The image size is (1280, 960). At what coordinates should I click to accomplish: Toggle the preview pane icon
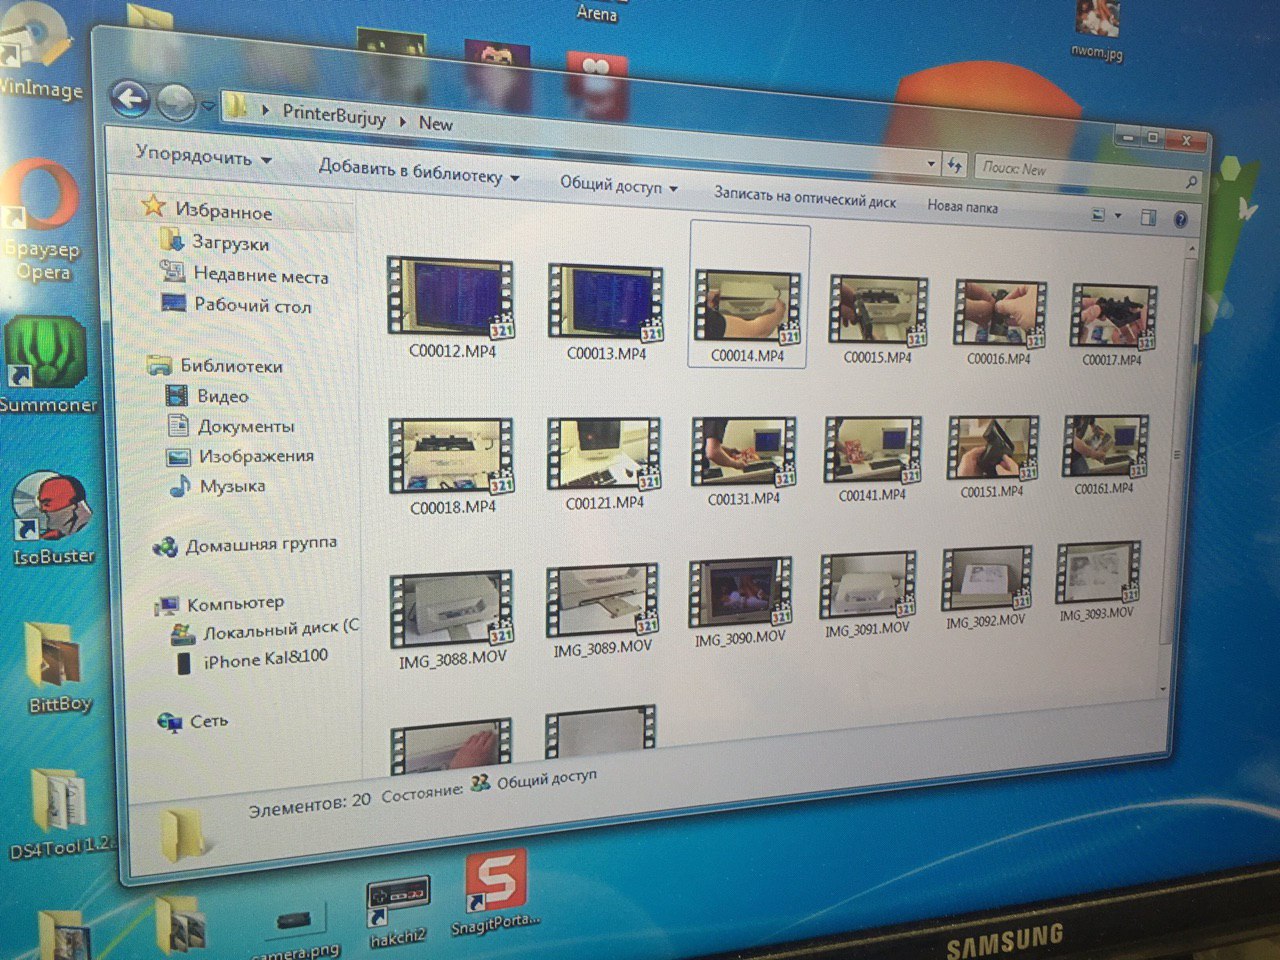[1148, 217]
